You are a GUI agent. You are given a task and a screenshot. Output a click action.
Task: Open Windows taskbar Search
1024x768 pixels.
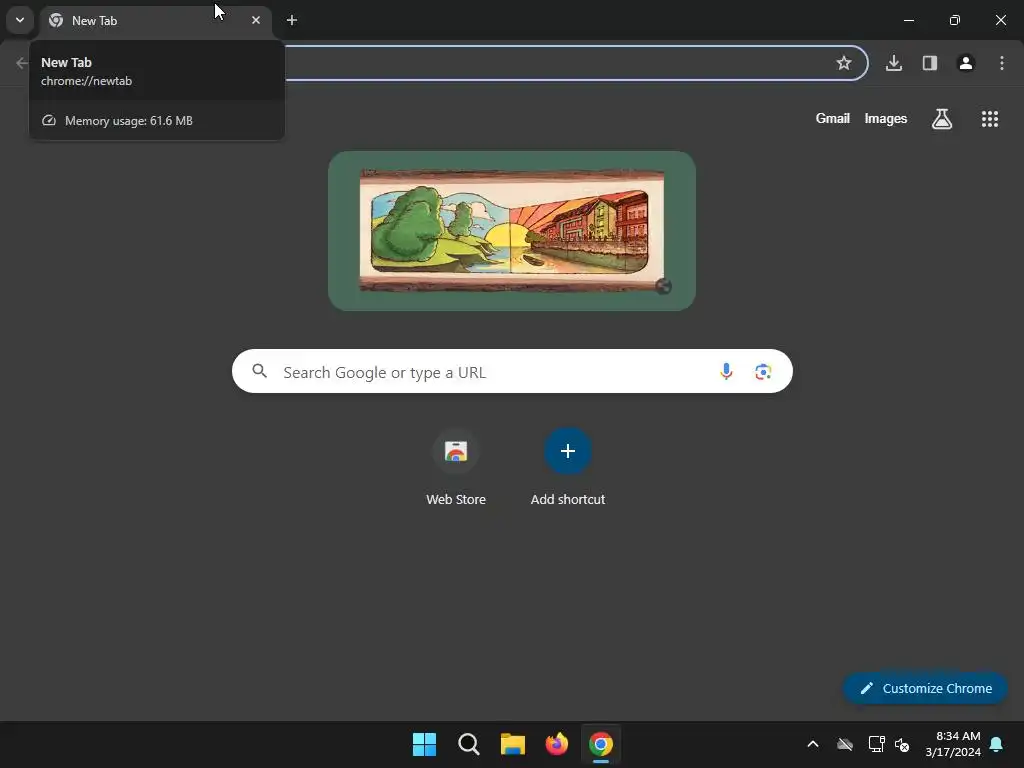click(469, 744)
